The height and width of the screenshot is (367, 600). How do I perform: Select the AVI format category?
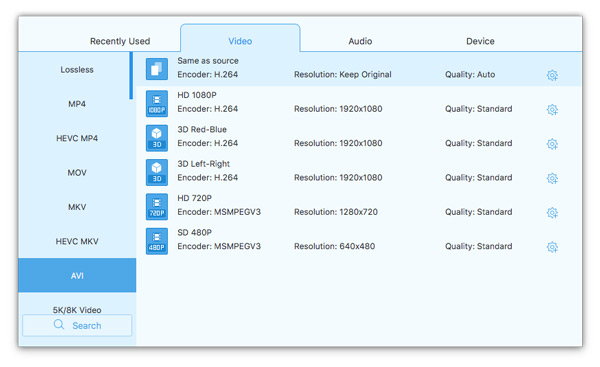tap(77, 276)
